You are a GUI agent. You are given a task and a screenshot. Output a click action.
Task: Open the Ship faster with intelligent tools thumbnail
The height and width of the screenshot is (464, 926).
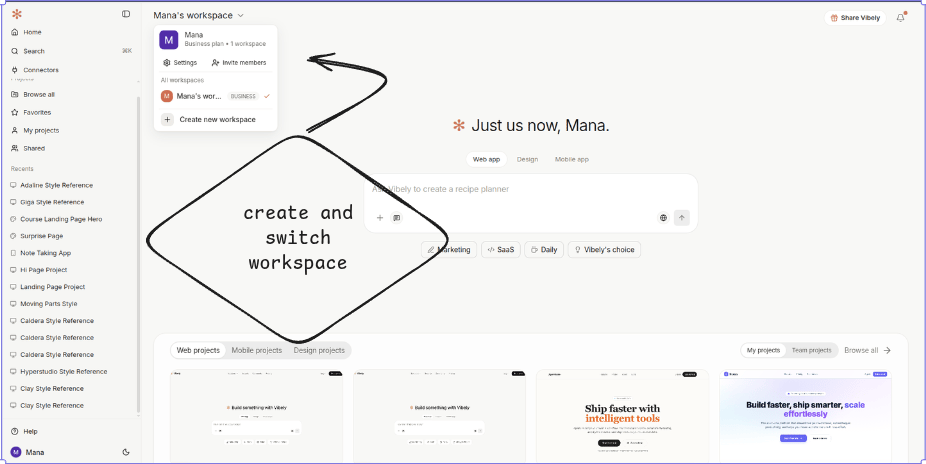coord(622,416)
